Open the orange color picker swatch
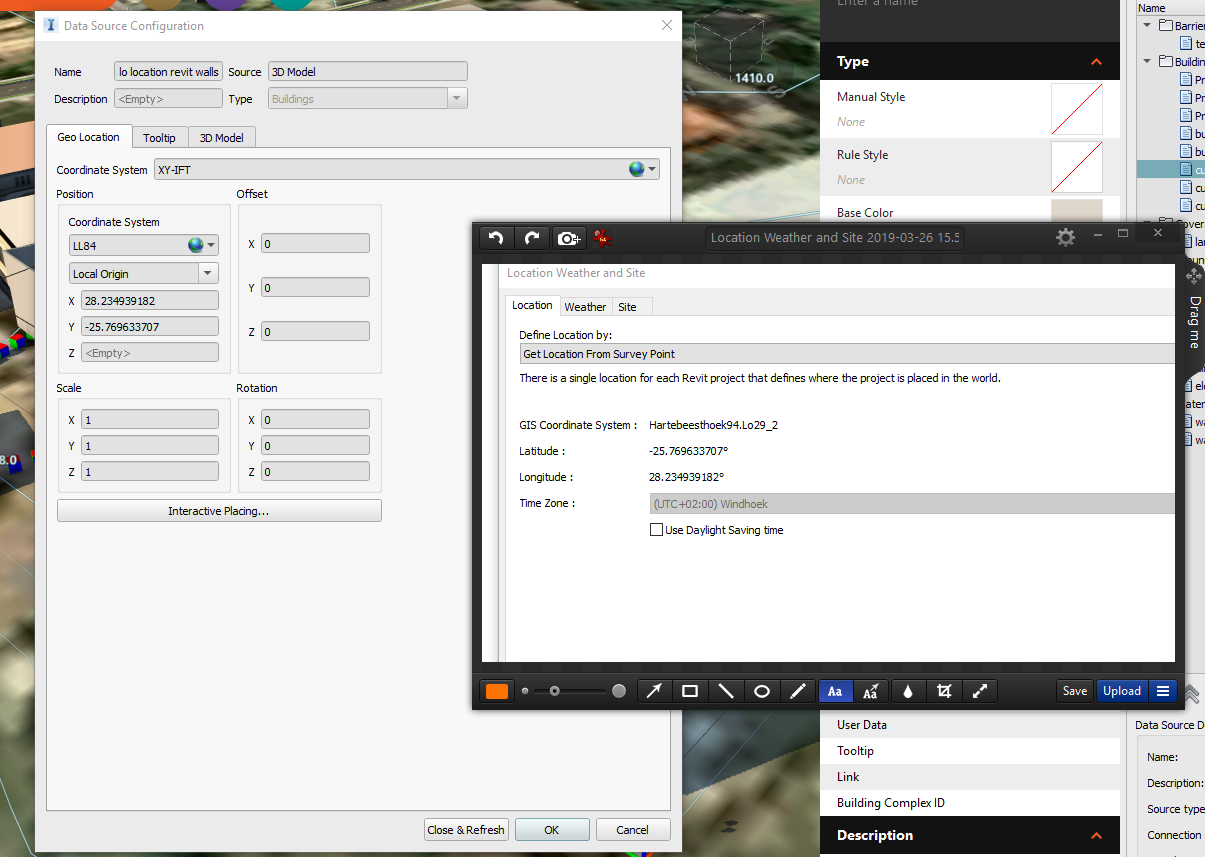1205x857 pixels. tap(497, 691)
